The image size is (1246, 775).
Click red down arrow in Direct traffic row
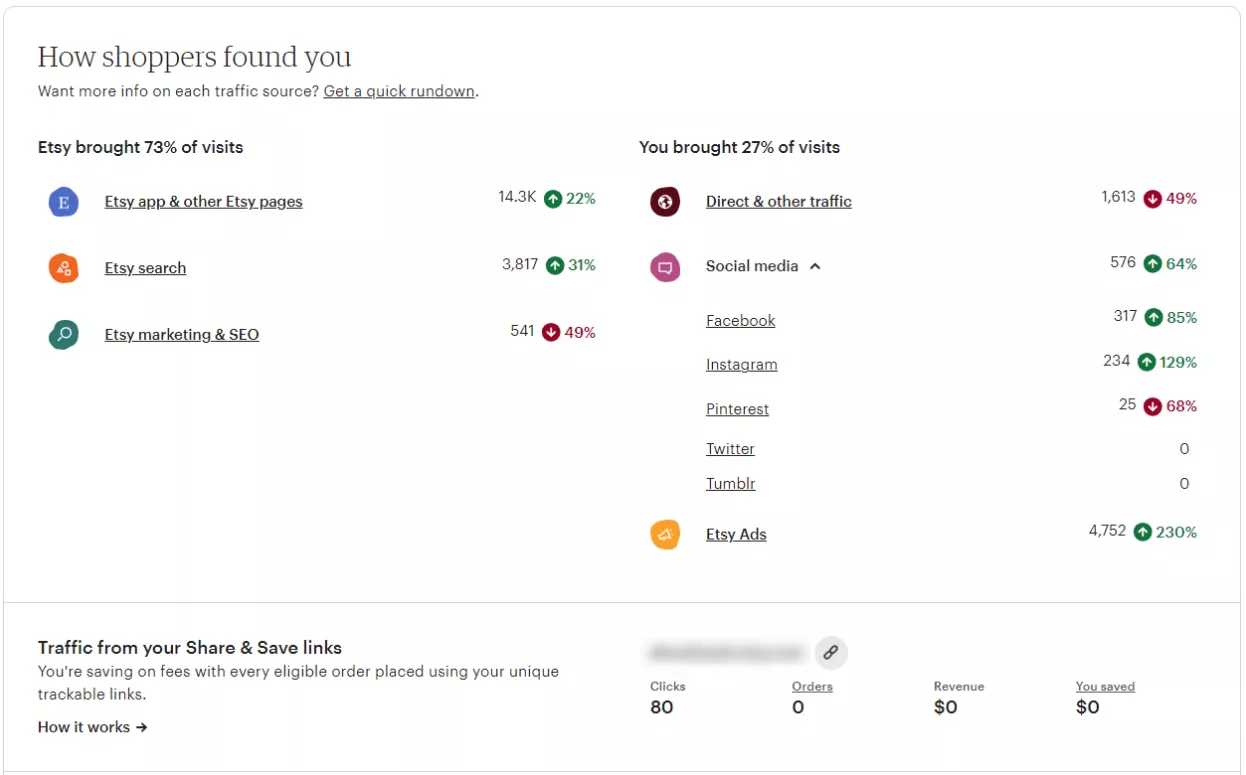point(1153,199)
